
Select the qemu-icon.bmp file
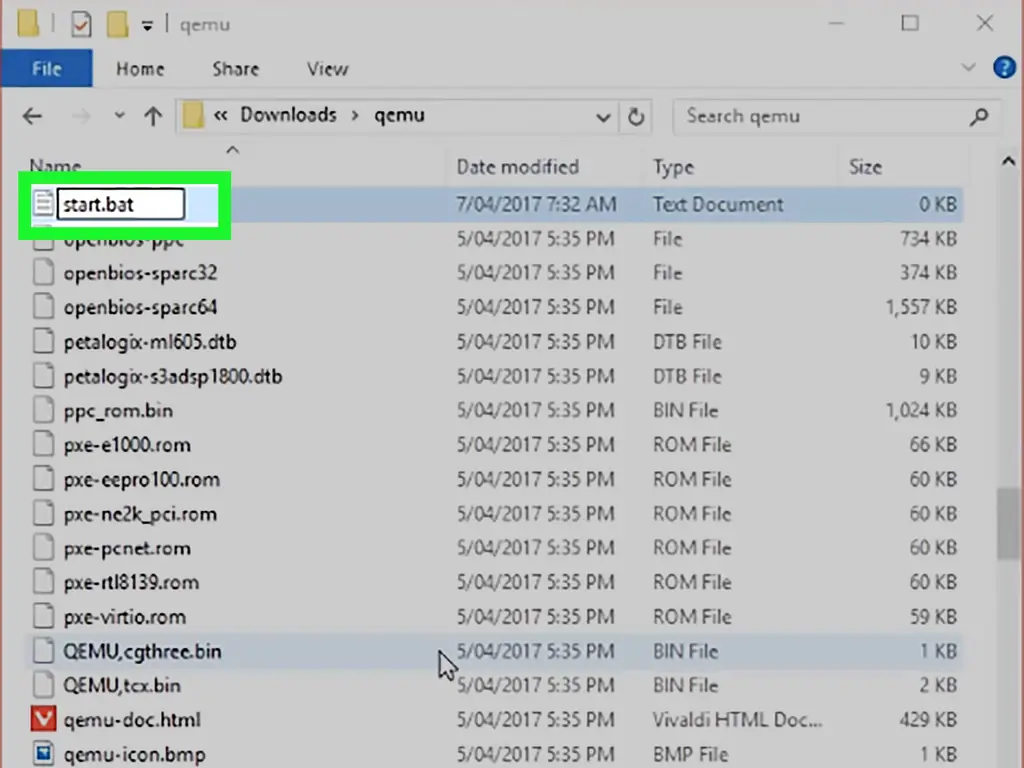134,755
